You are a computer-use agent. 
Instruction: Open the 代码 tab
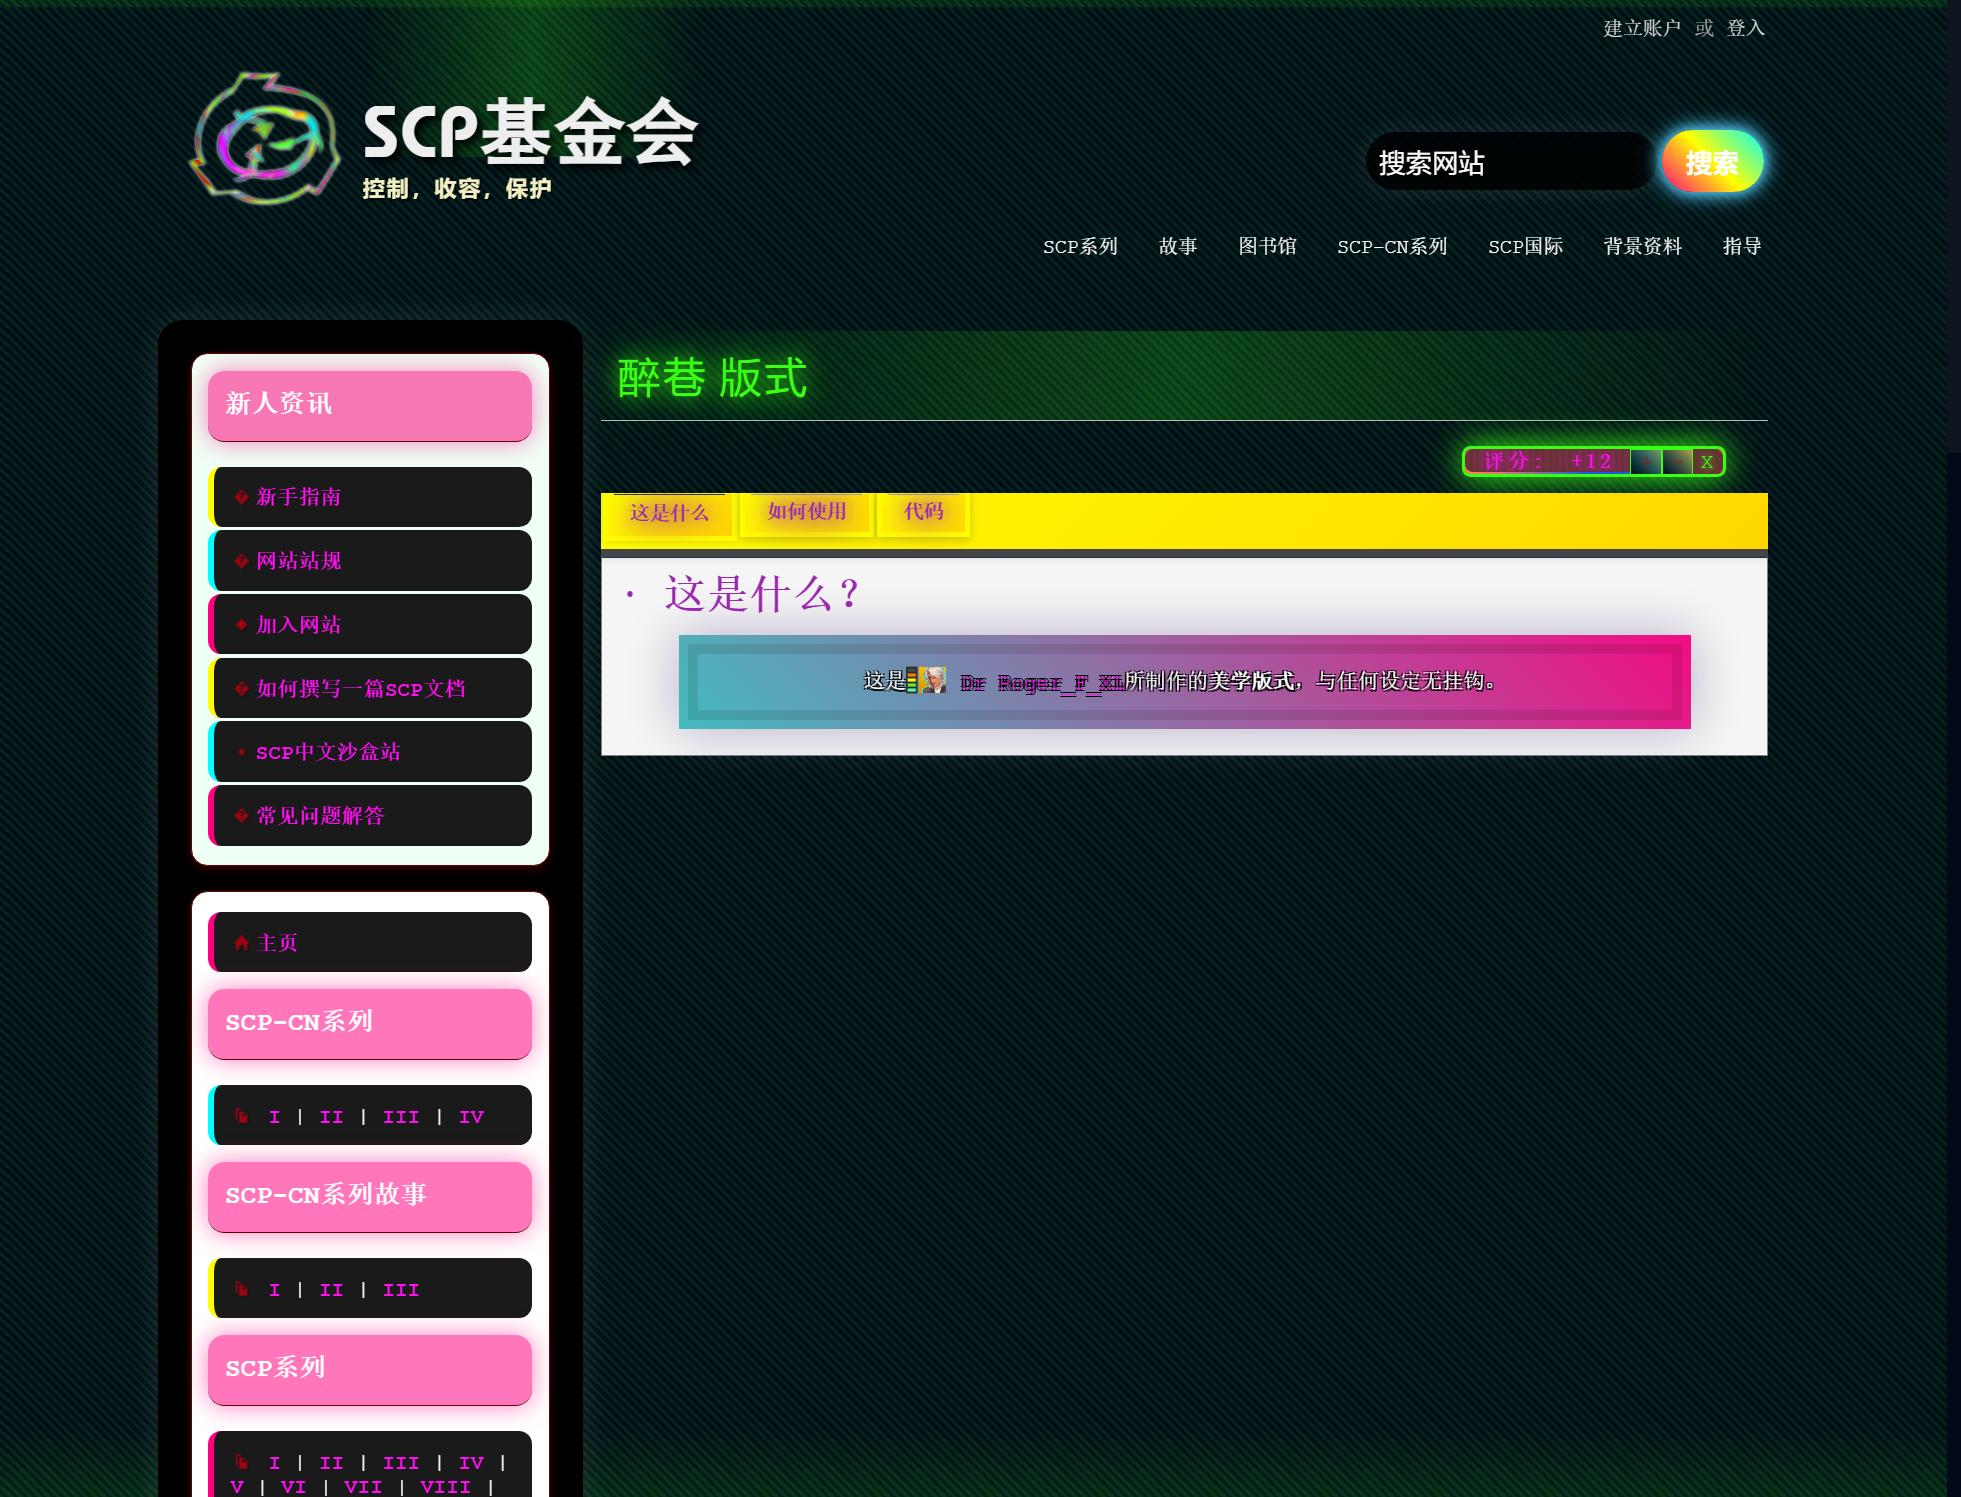pyautogui.click(x=923, y=512)
